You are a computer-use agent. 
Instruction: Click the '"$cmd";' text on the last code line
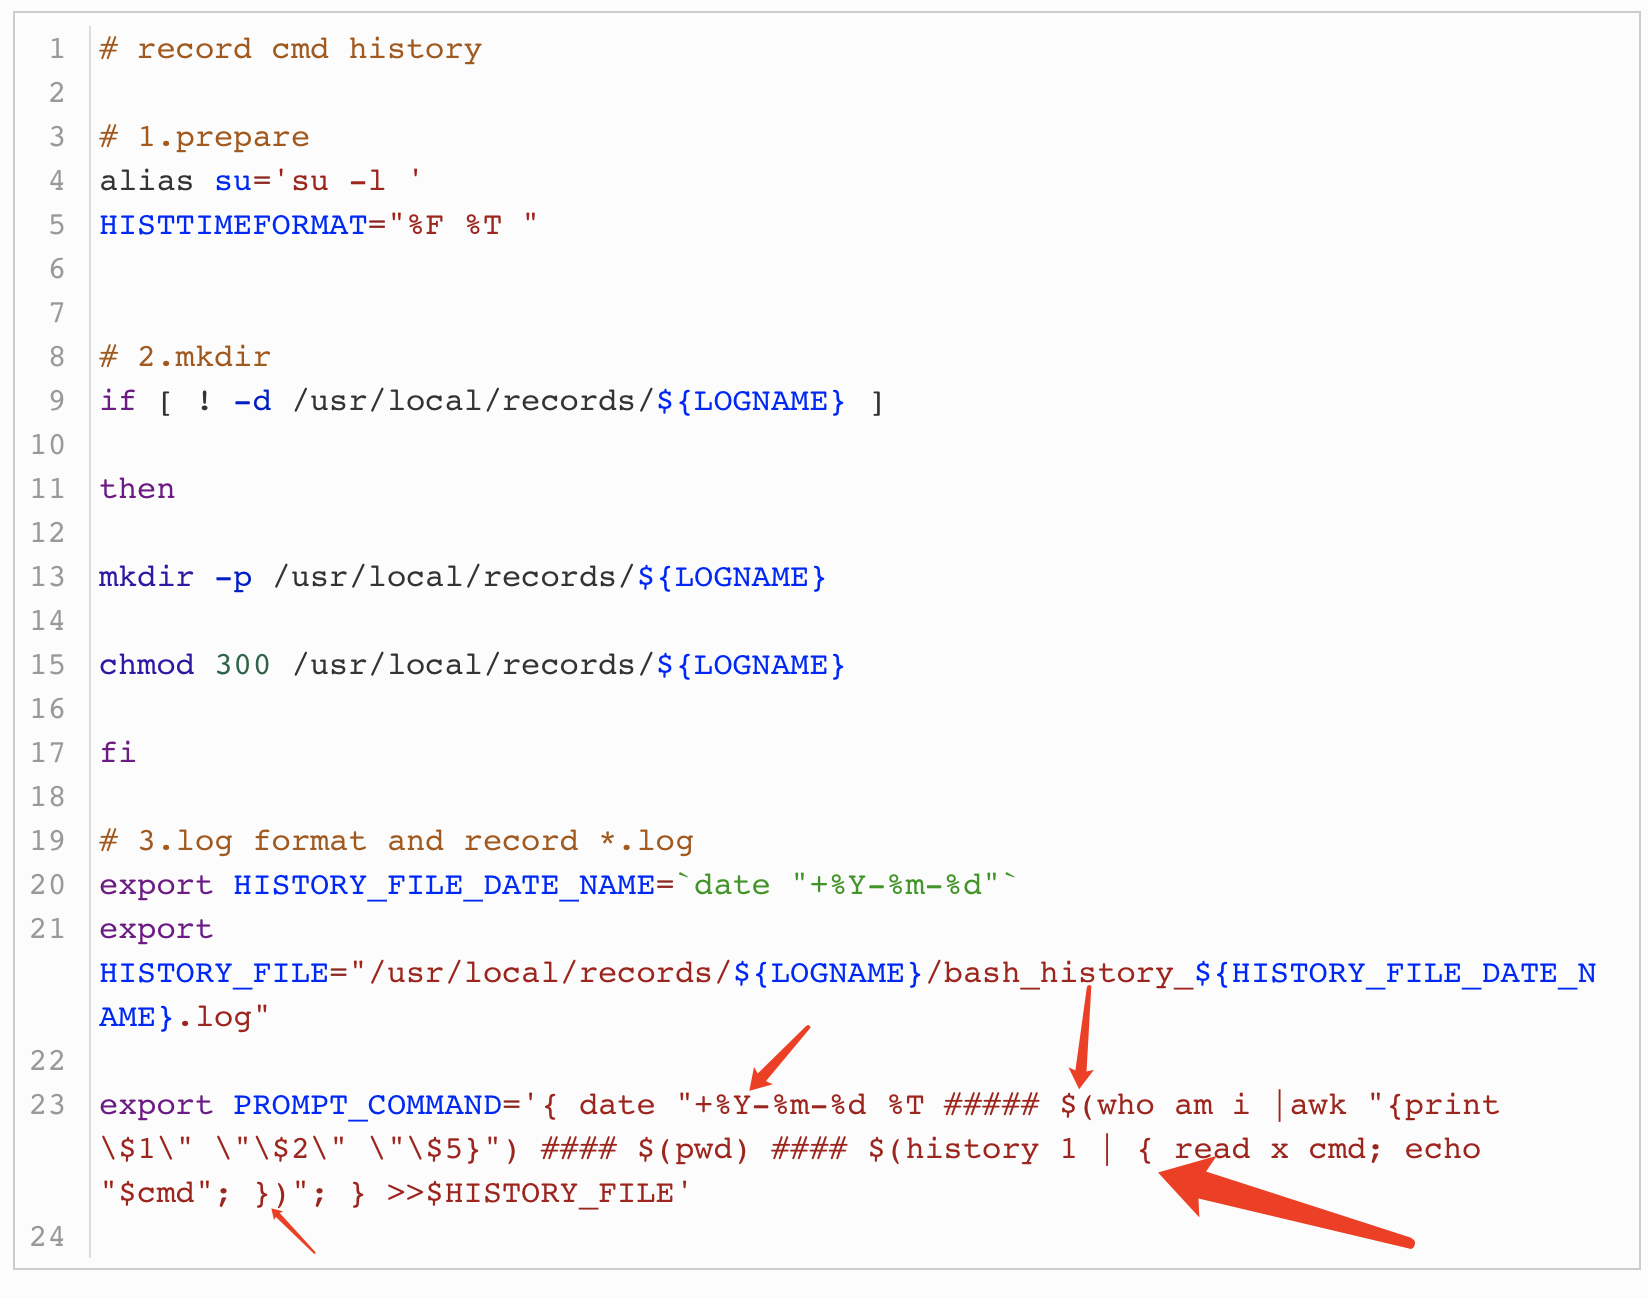[x=166, y=1193]
